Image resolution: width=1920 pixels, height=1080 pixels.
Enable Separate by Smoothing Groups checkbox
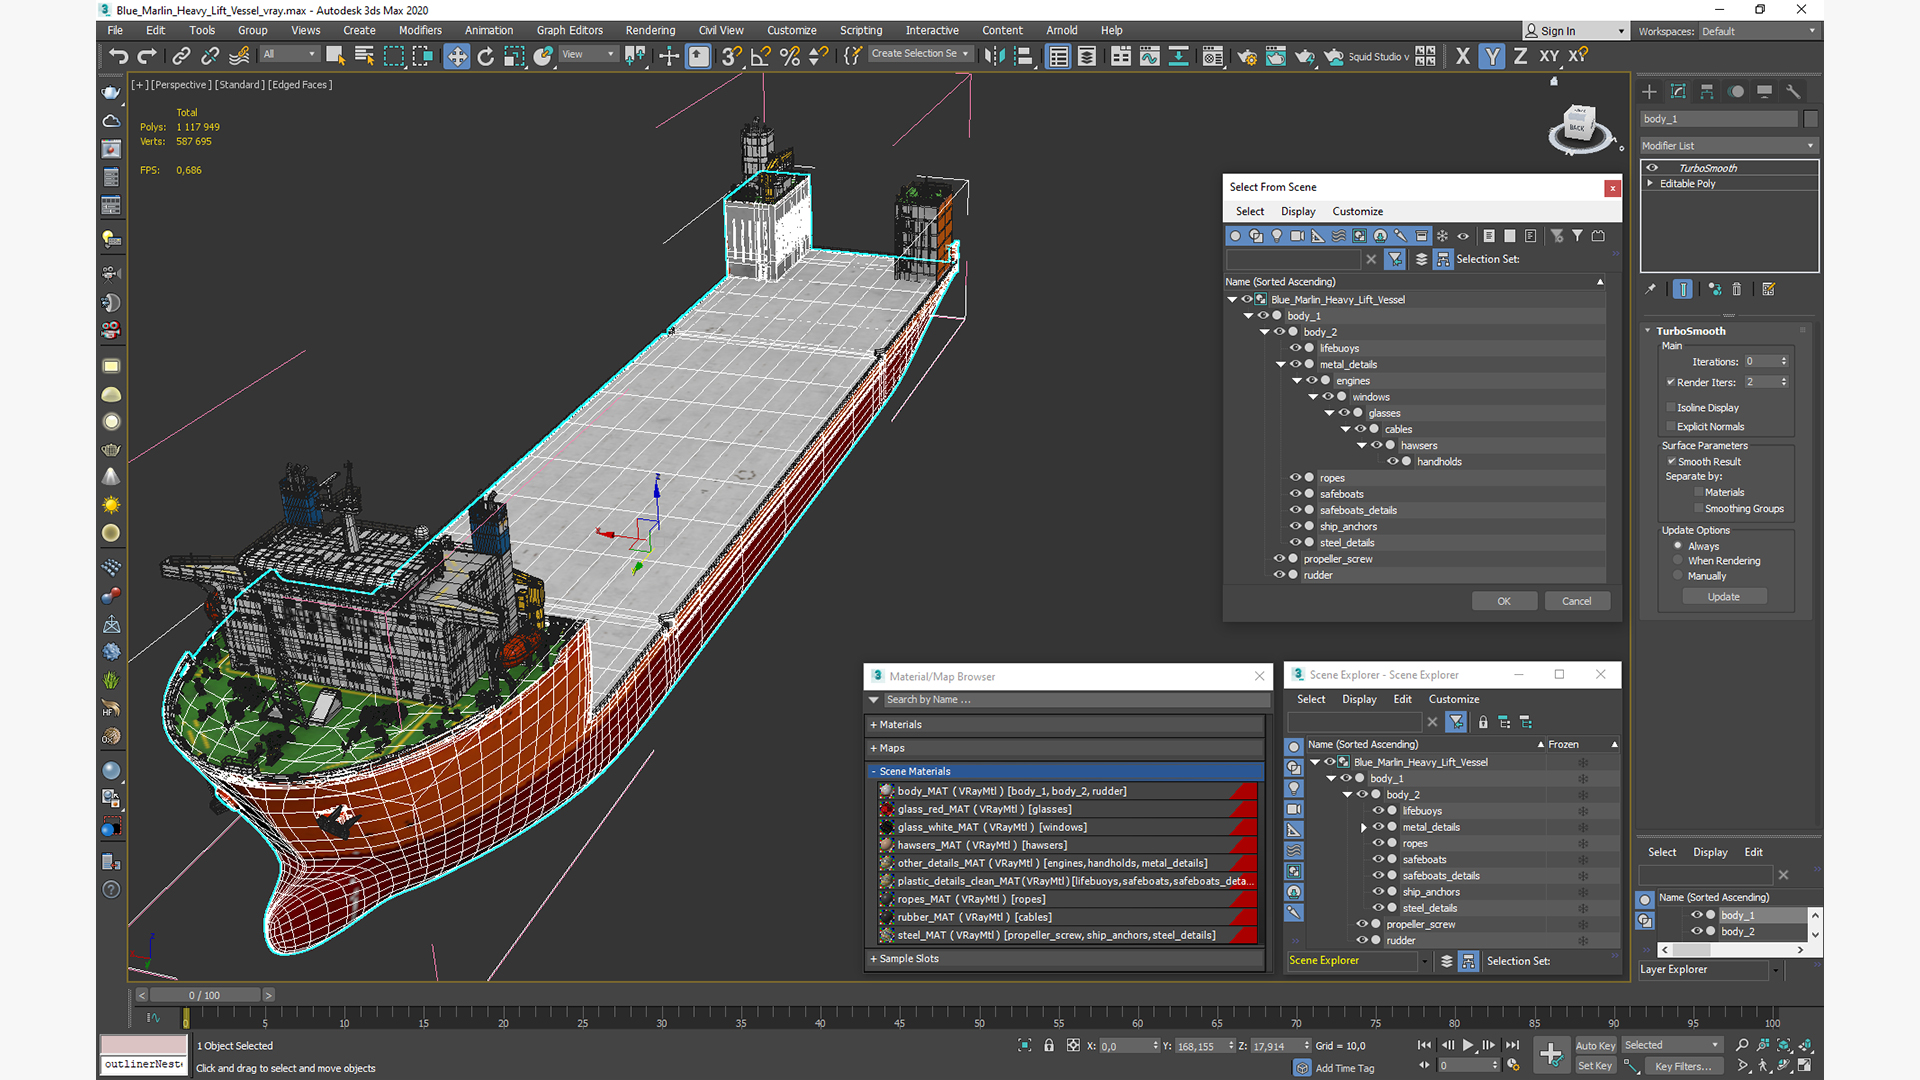1698,508
